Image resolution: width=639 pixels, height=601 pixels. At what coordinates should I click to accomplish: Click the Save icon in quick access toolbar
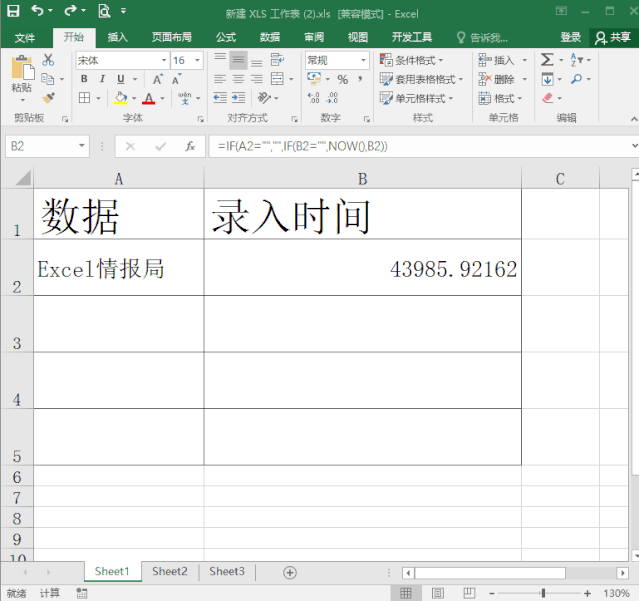coord(13,11)
